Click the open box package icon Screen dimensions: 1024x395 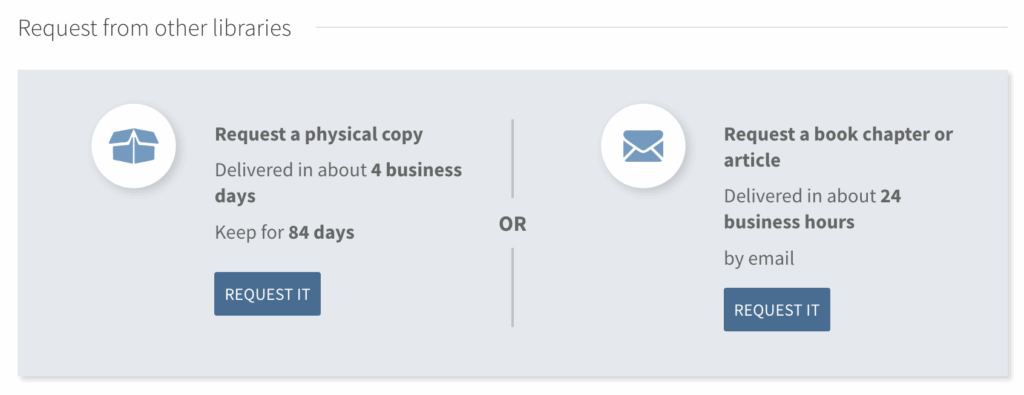pyautogui.click(x=134, y=146)
